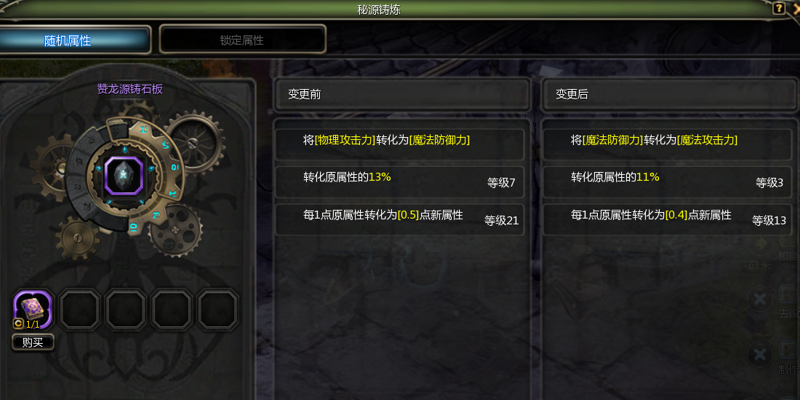
Task: Switch to the 随机属性 tab
Action: 67,40
